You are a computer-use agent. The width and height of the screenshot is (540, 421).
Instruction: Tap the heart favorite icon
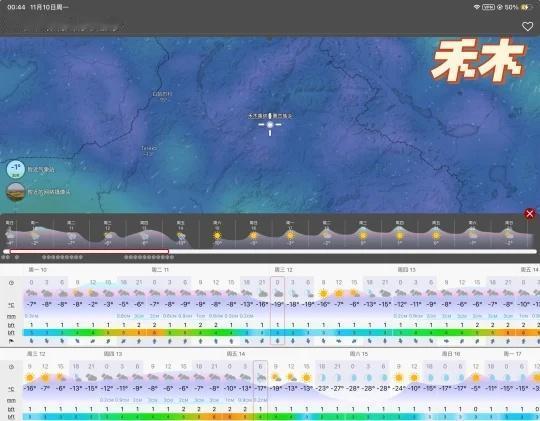tap(527, 27)
